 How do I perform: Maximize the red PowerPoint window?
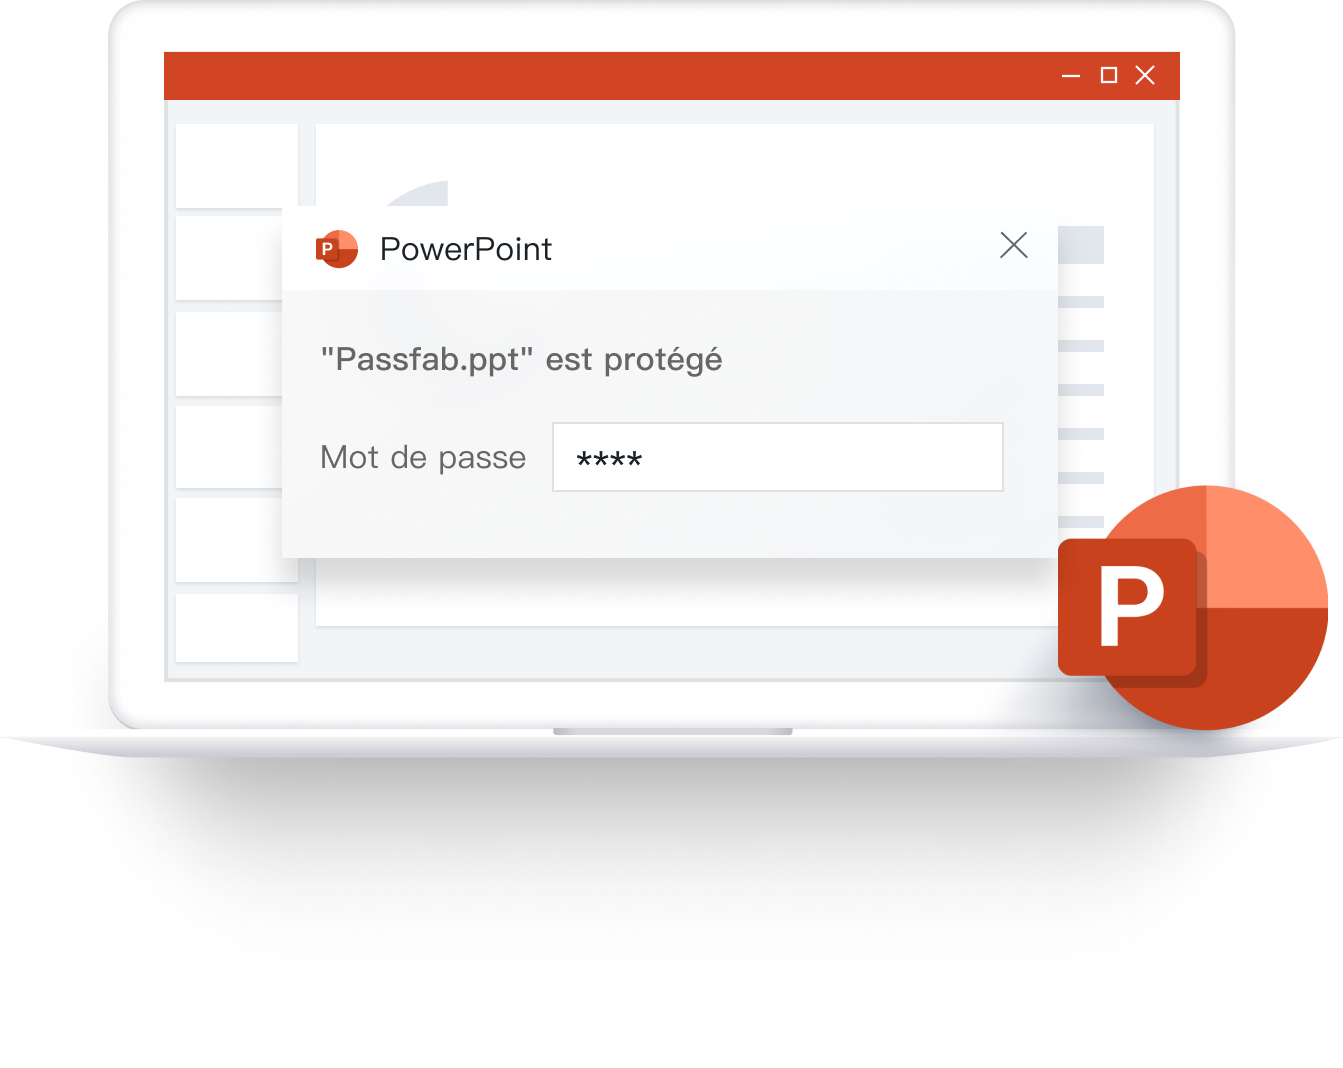pos(1108,75)
